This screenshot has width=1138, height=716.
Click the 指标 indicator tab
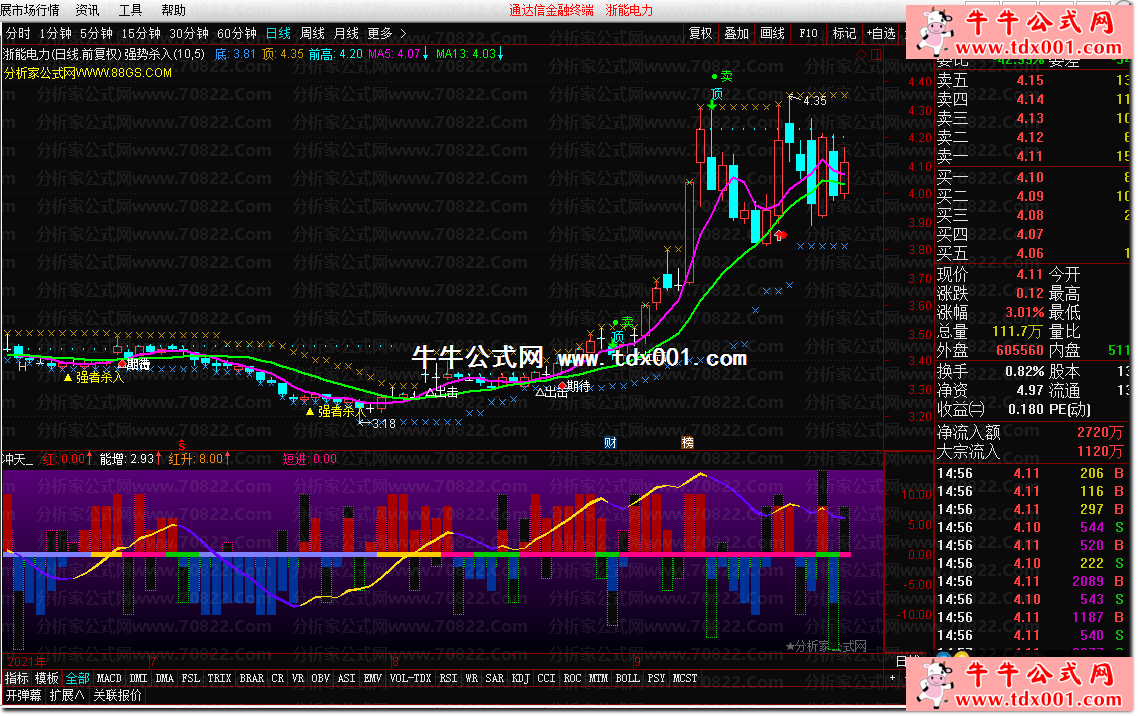[17, 678]
